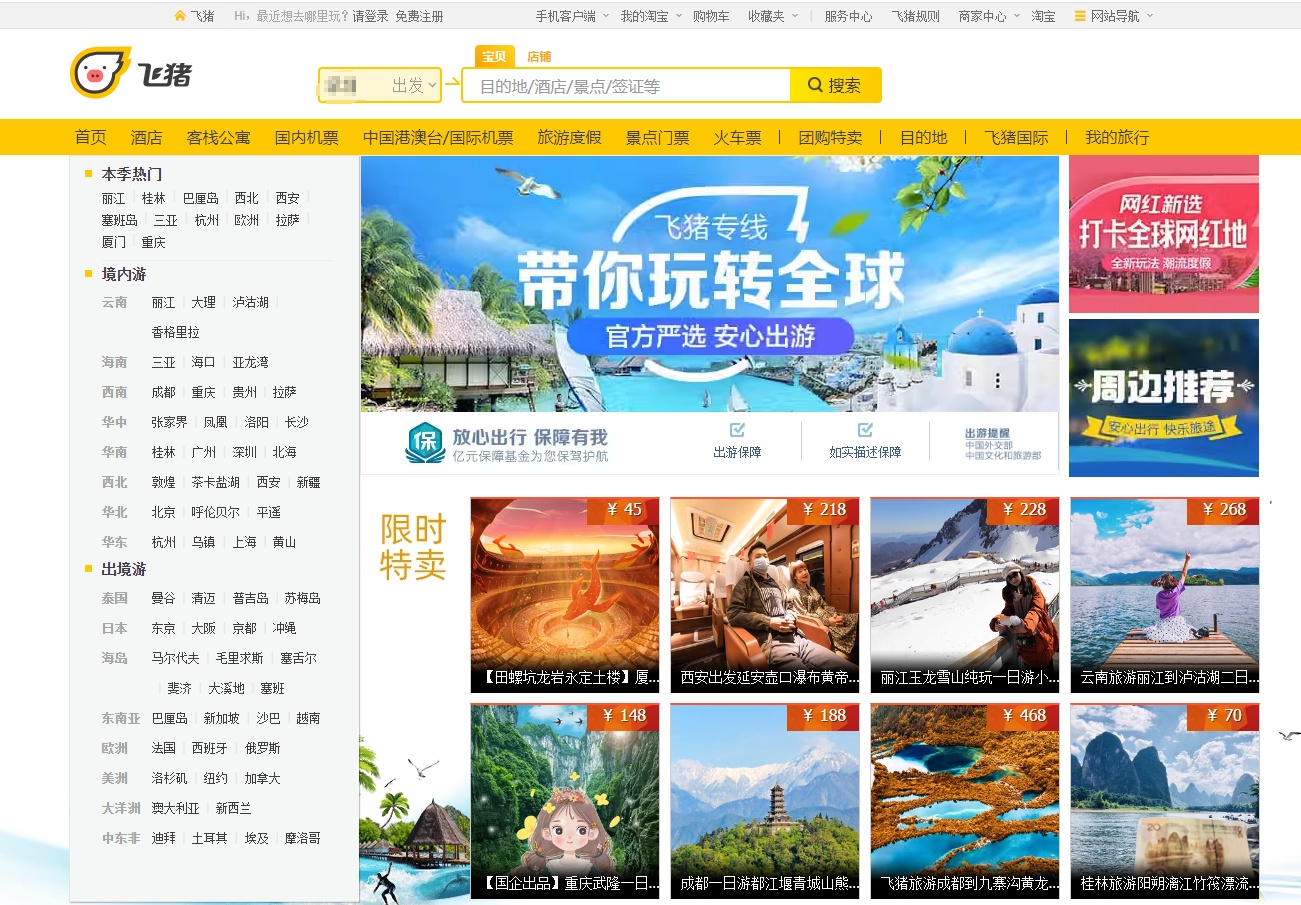Click the 免费注册 link
The width and height of the screenshot is (1301, 905).
point(419,16)
